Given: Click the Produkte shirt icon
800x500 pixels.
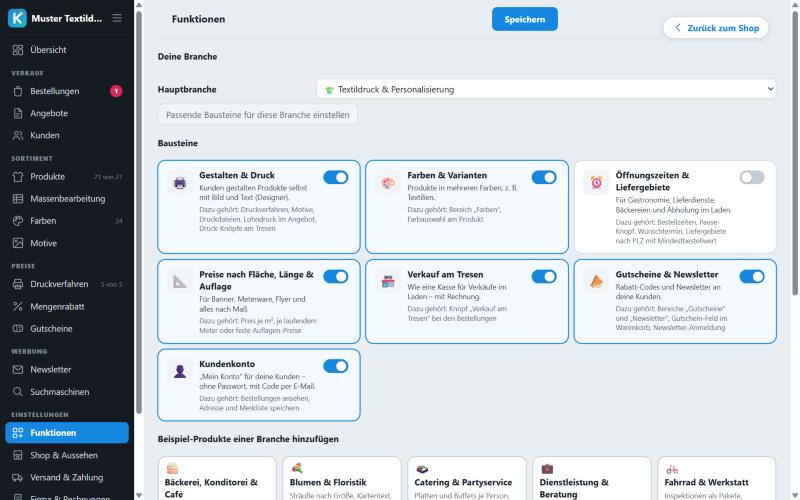Looking at the screenshot, I should tap(18, 177).
